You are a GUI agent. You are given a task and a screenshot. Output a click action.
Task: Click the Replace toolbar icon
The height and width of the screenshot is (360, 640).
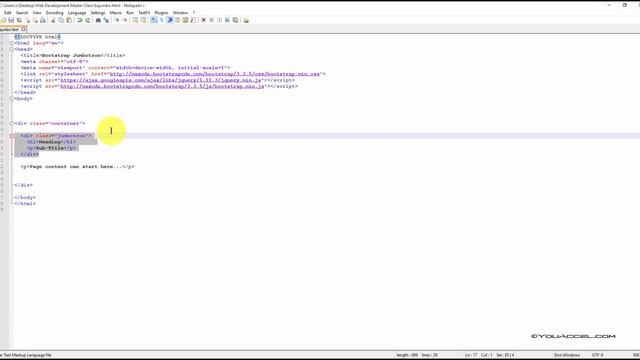point(106,20)
